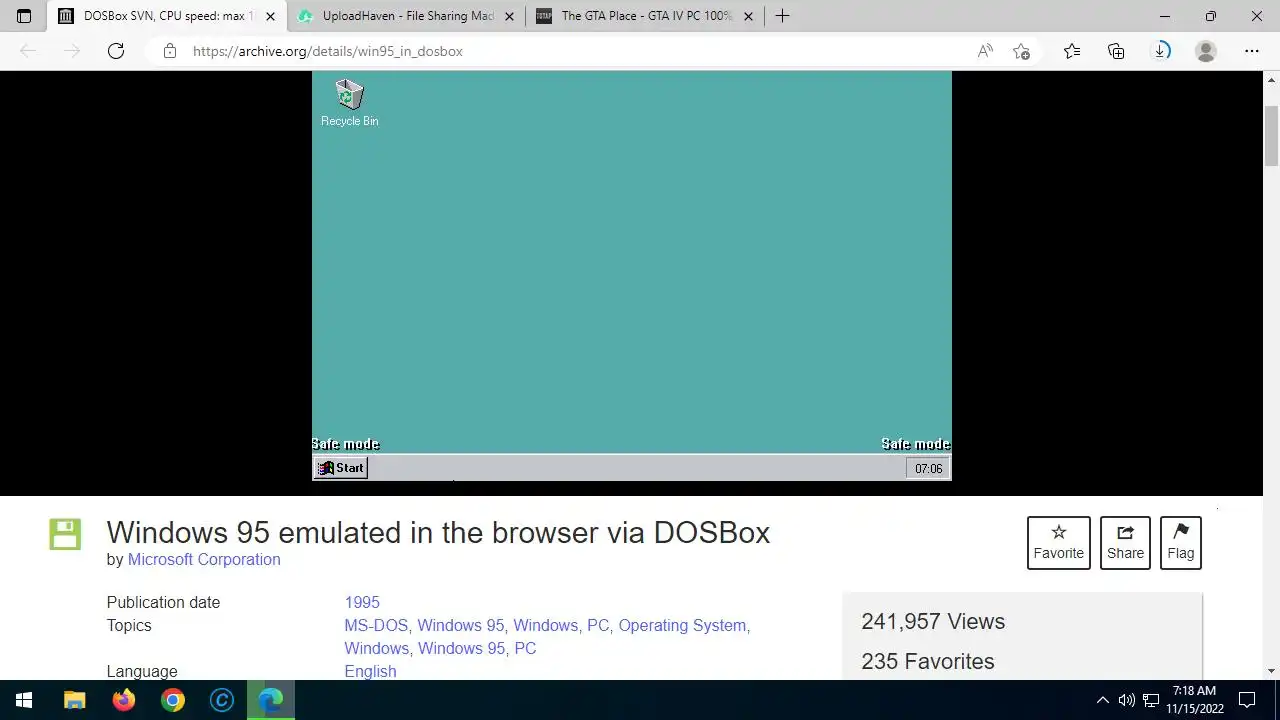Open the Operating System topic link
This screenshot has width=1280, height=720.
tap(682, 625)
